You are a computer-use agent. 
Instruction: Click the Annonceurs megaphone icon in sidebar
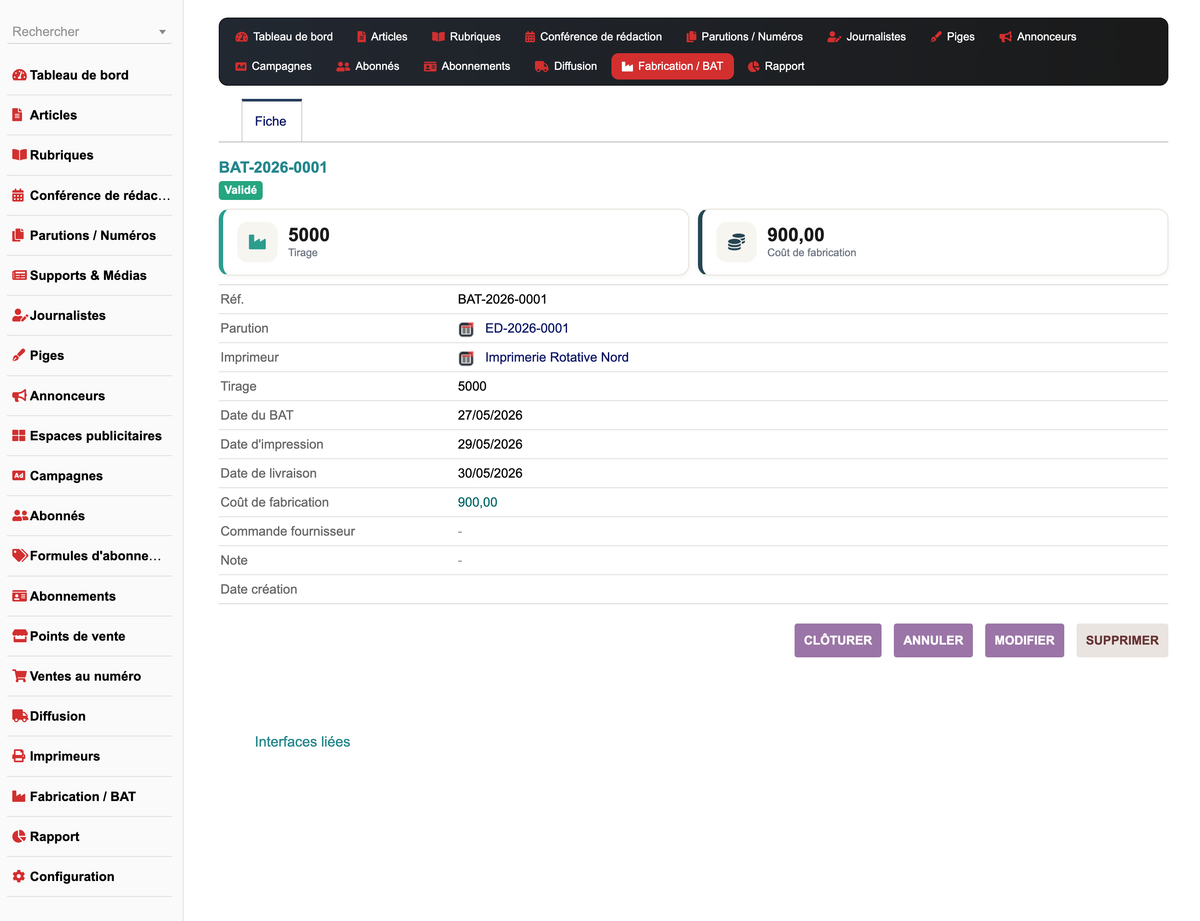[x=19, y=396]
